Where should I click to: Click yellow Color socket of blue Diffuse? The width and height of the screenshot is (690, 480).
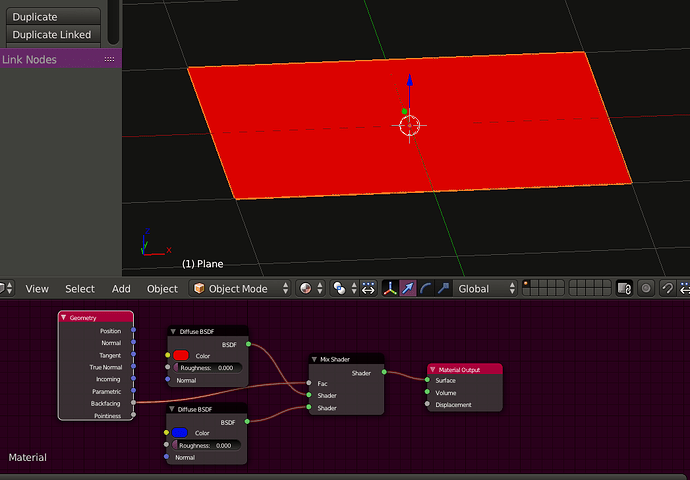point(166,432)
